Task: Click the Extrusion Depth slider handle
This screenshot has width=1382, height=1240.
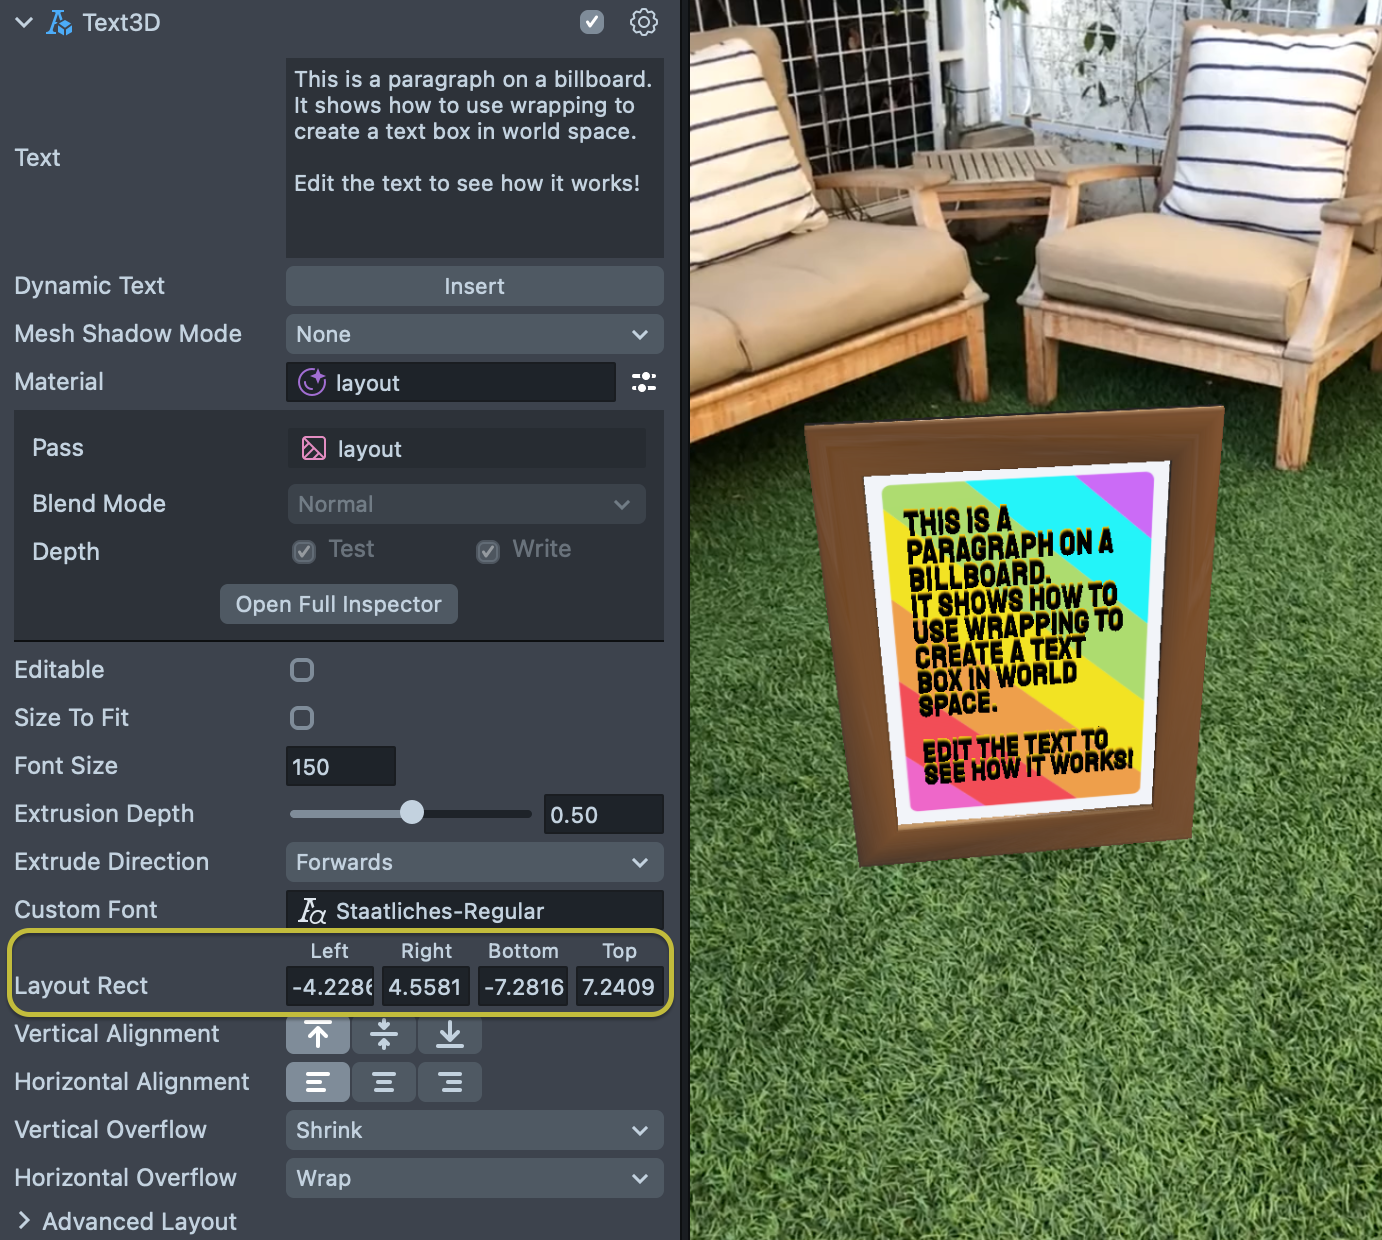Action: (x=412, y=813)
